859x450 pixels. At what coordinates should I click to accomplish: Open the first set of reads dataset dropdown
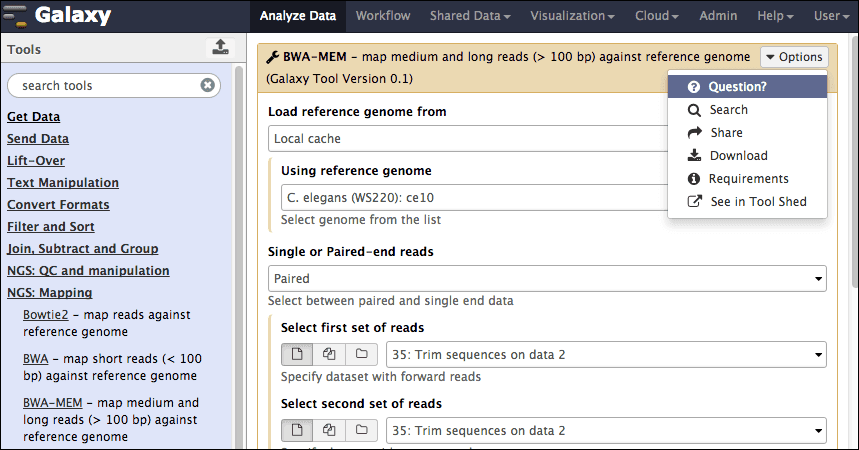(x=606, y=355)
